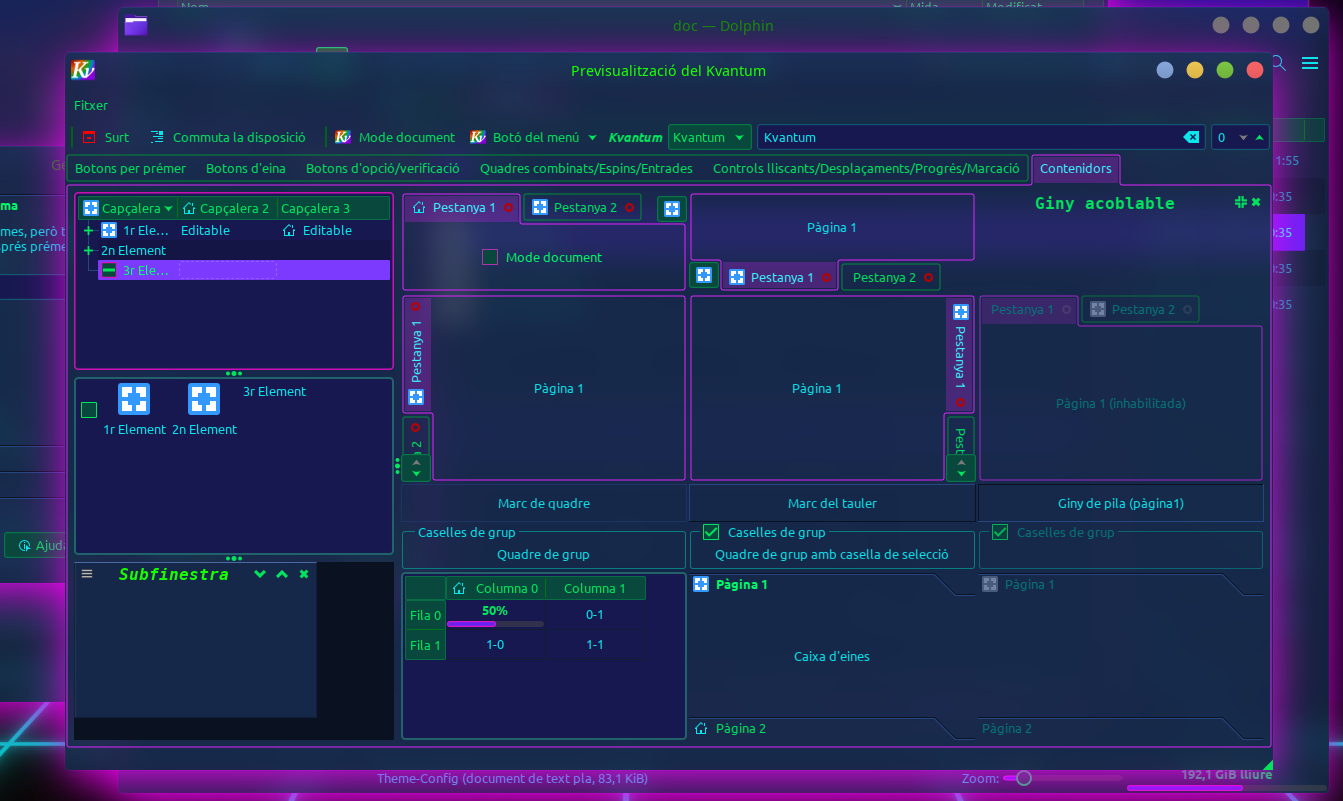Viewport: 1343px width, 801px height.
Task: Open the Dolphin hamburger menu icon
Action: tap(1310, 63)
